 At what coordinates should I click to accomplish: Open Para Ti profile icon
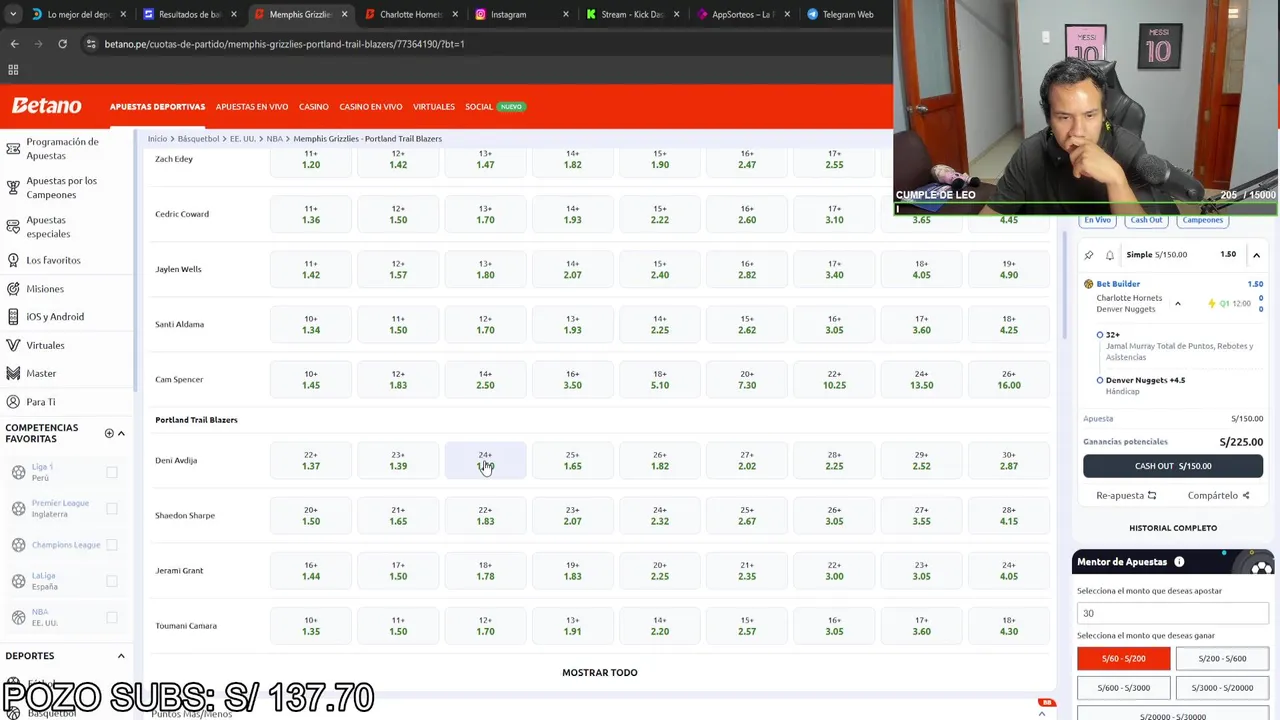(13, 402)
